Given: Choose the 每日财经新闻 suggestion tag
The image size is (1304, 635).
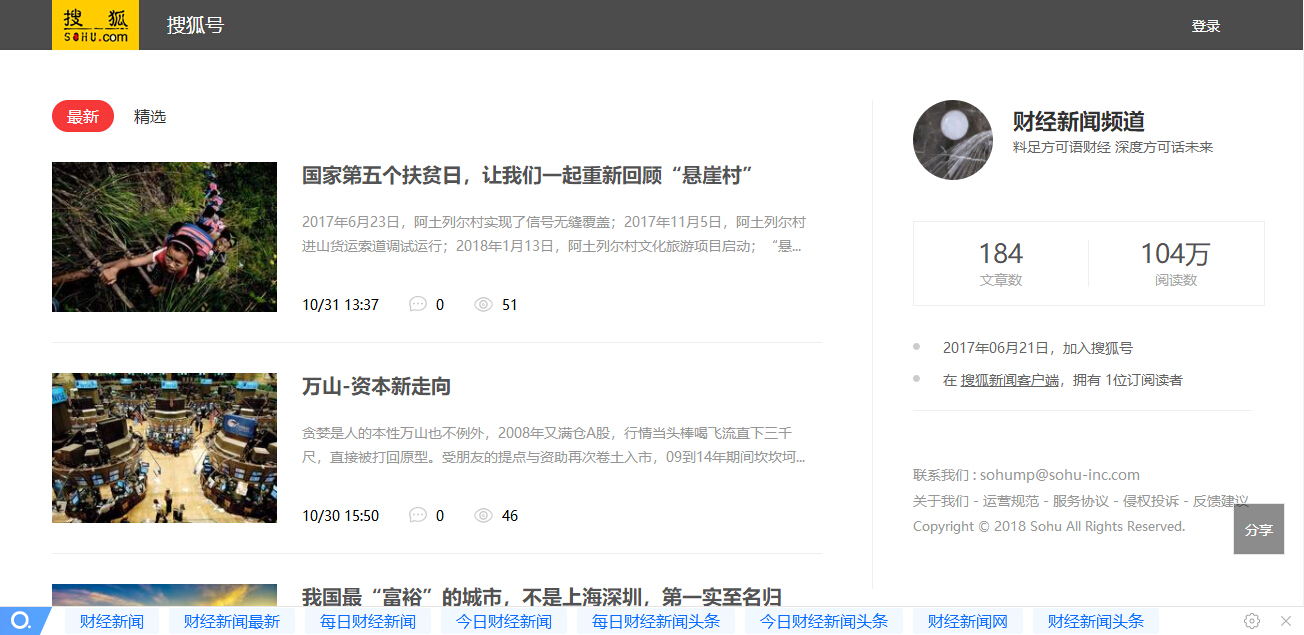Looking at the screenshot, I should (368, 621).
